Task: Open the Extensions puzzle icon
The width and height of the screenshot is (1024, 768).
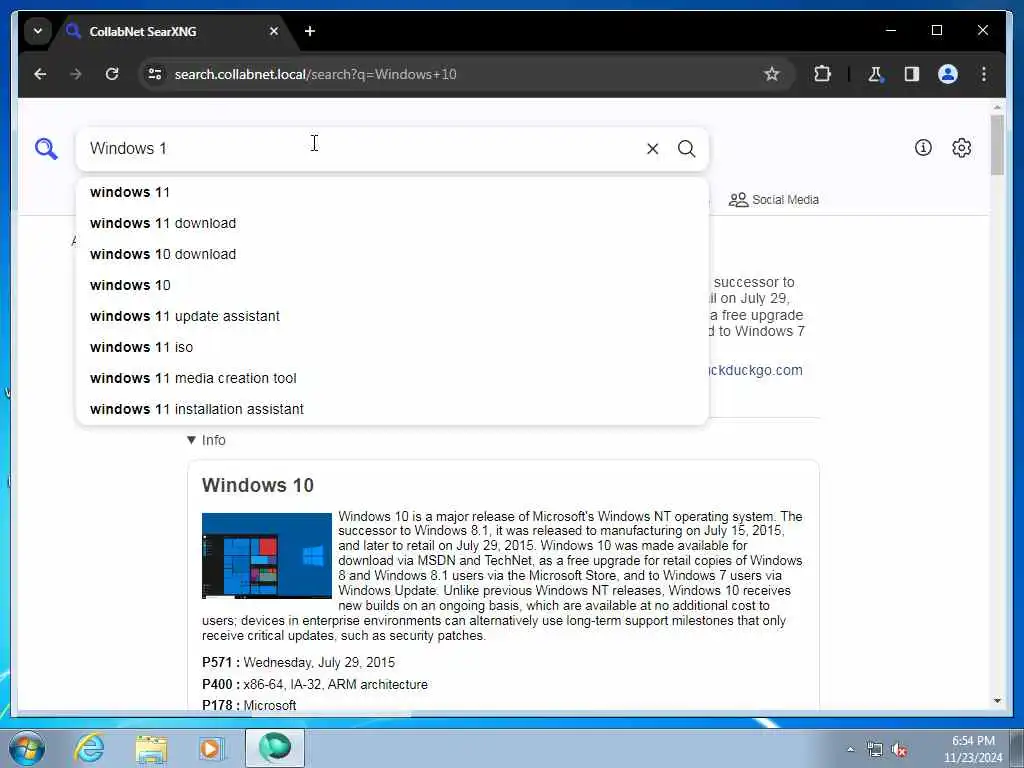Action: click(x=822, y=74)
